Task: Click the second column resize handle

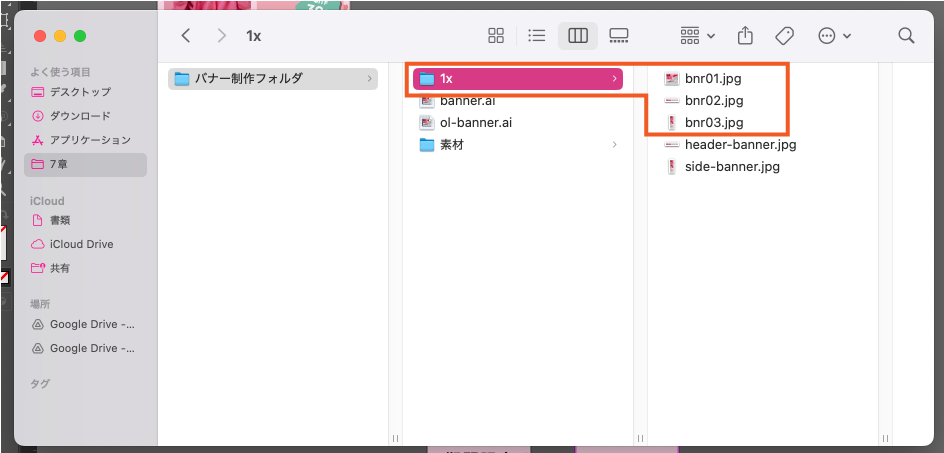Action: (641, 439)
